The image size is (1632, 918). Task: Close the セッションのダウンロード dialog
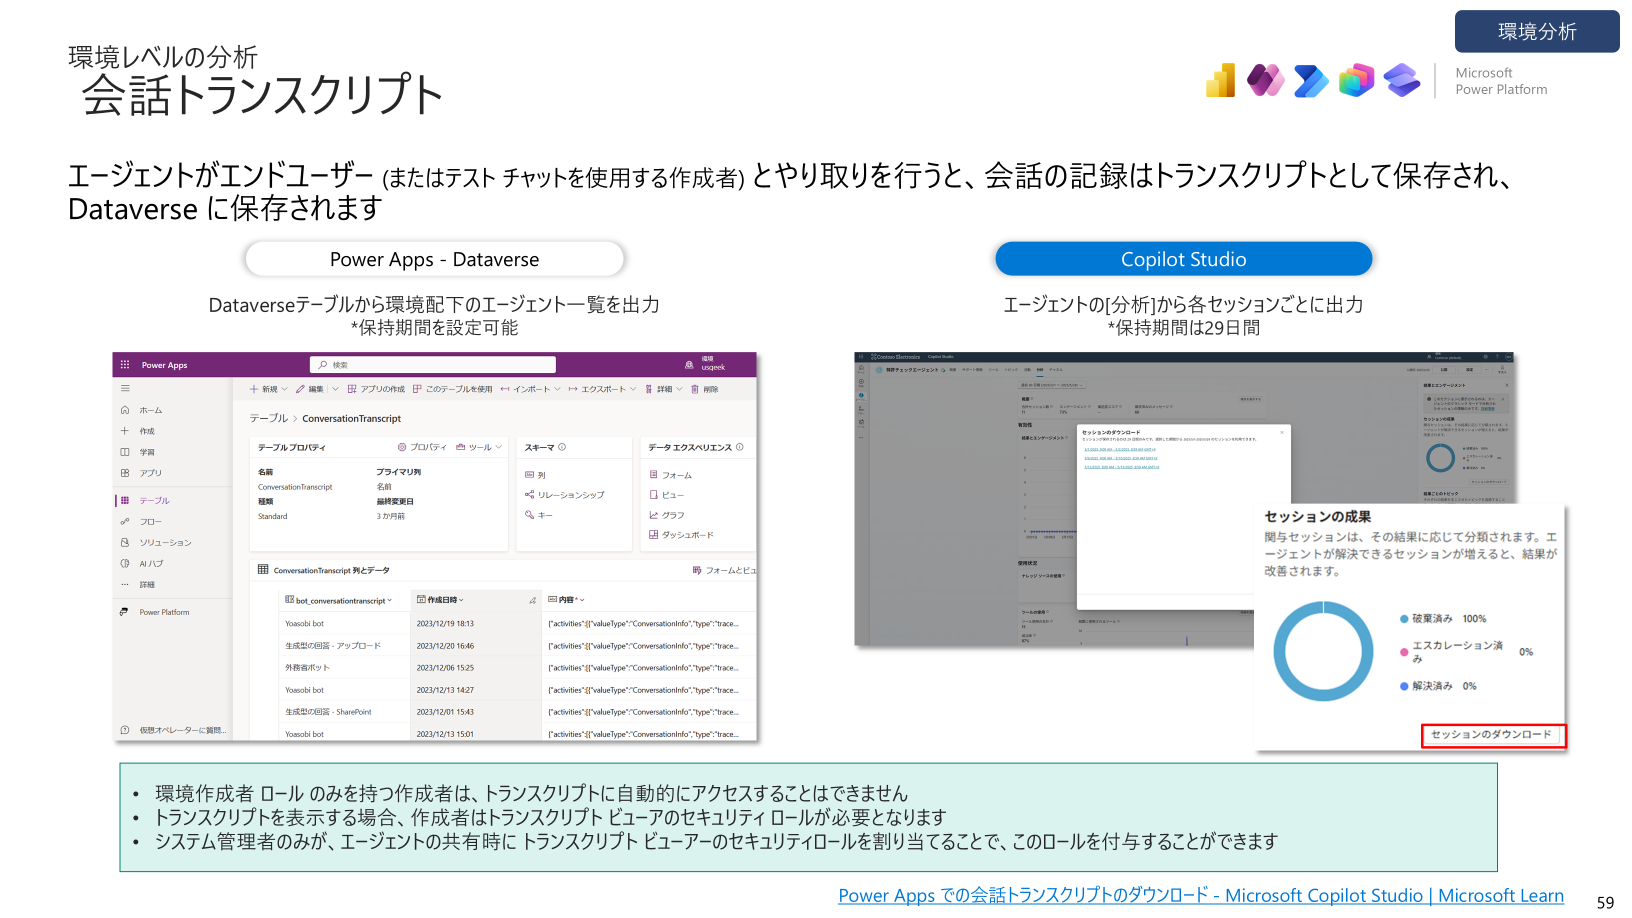pos(1282,433)
